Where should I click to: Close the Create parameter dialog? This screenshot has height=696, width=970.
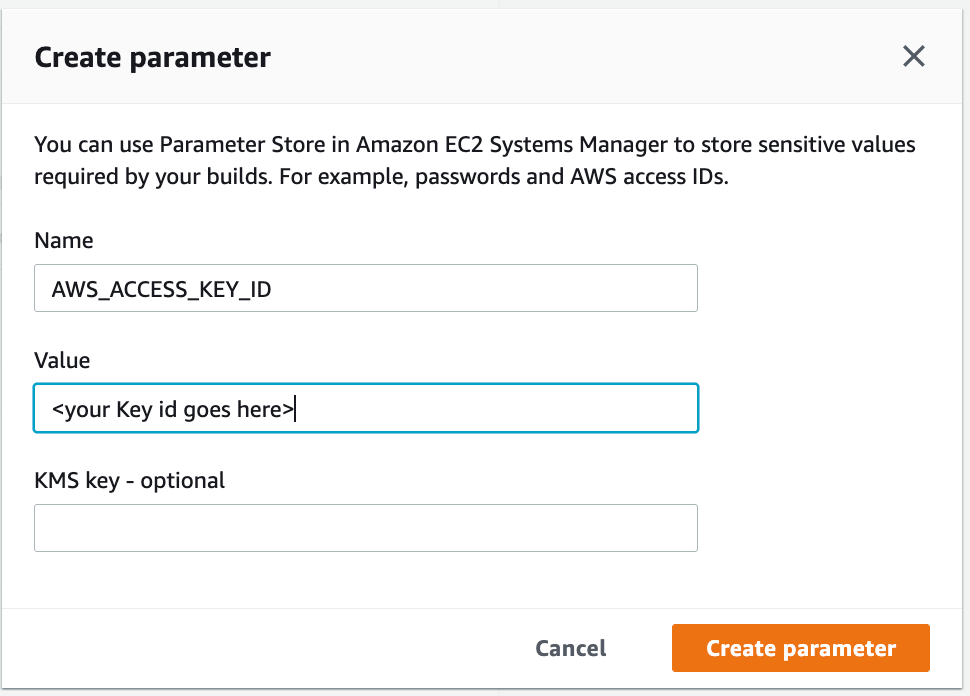tap(913, 57)
